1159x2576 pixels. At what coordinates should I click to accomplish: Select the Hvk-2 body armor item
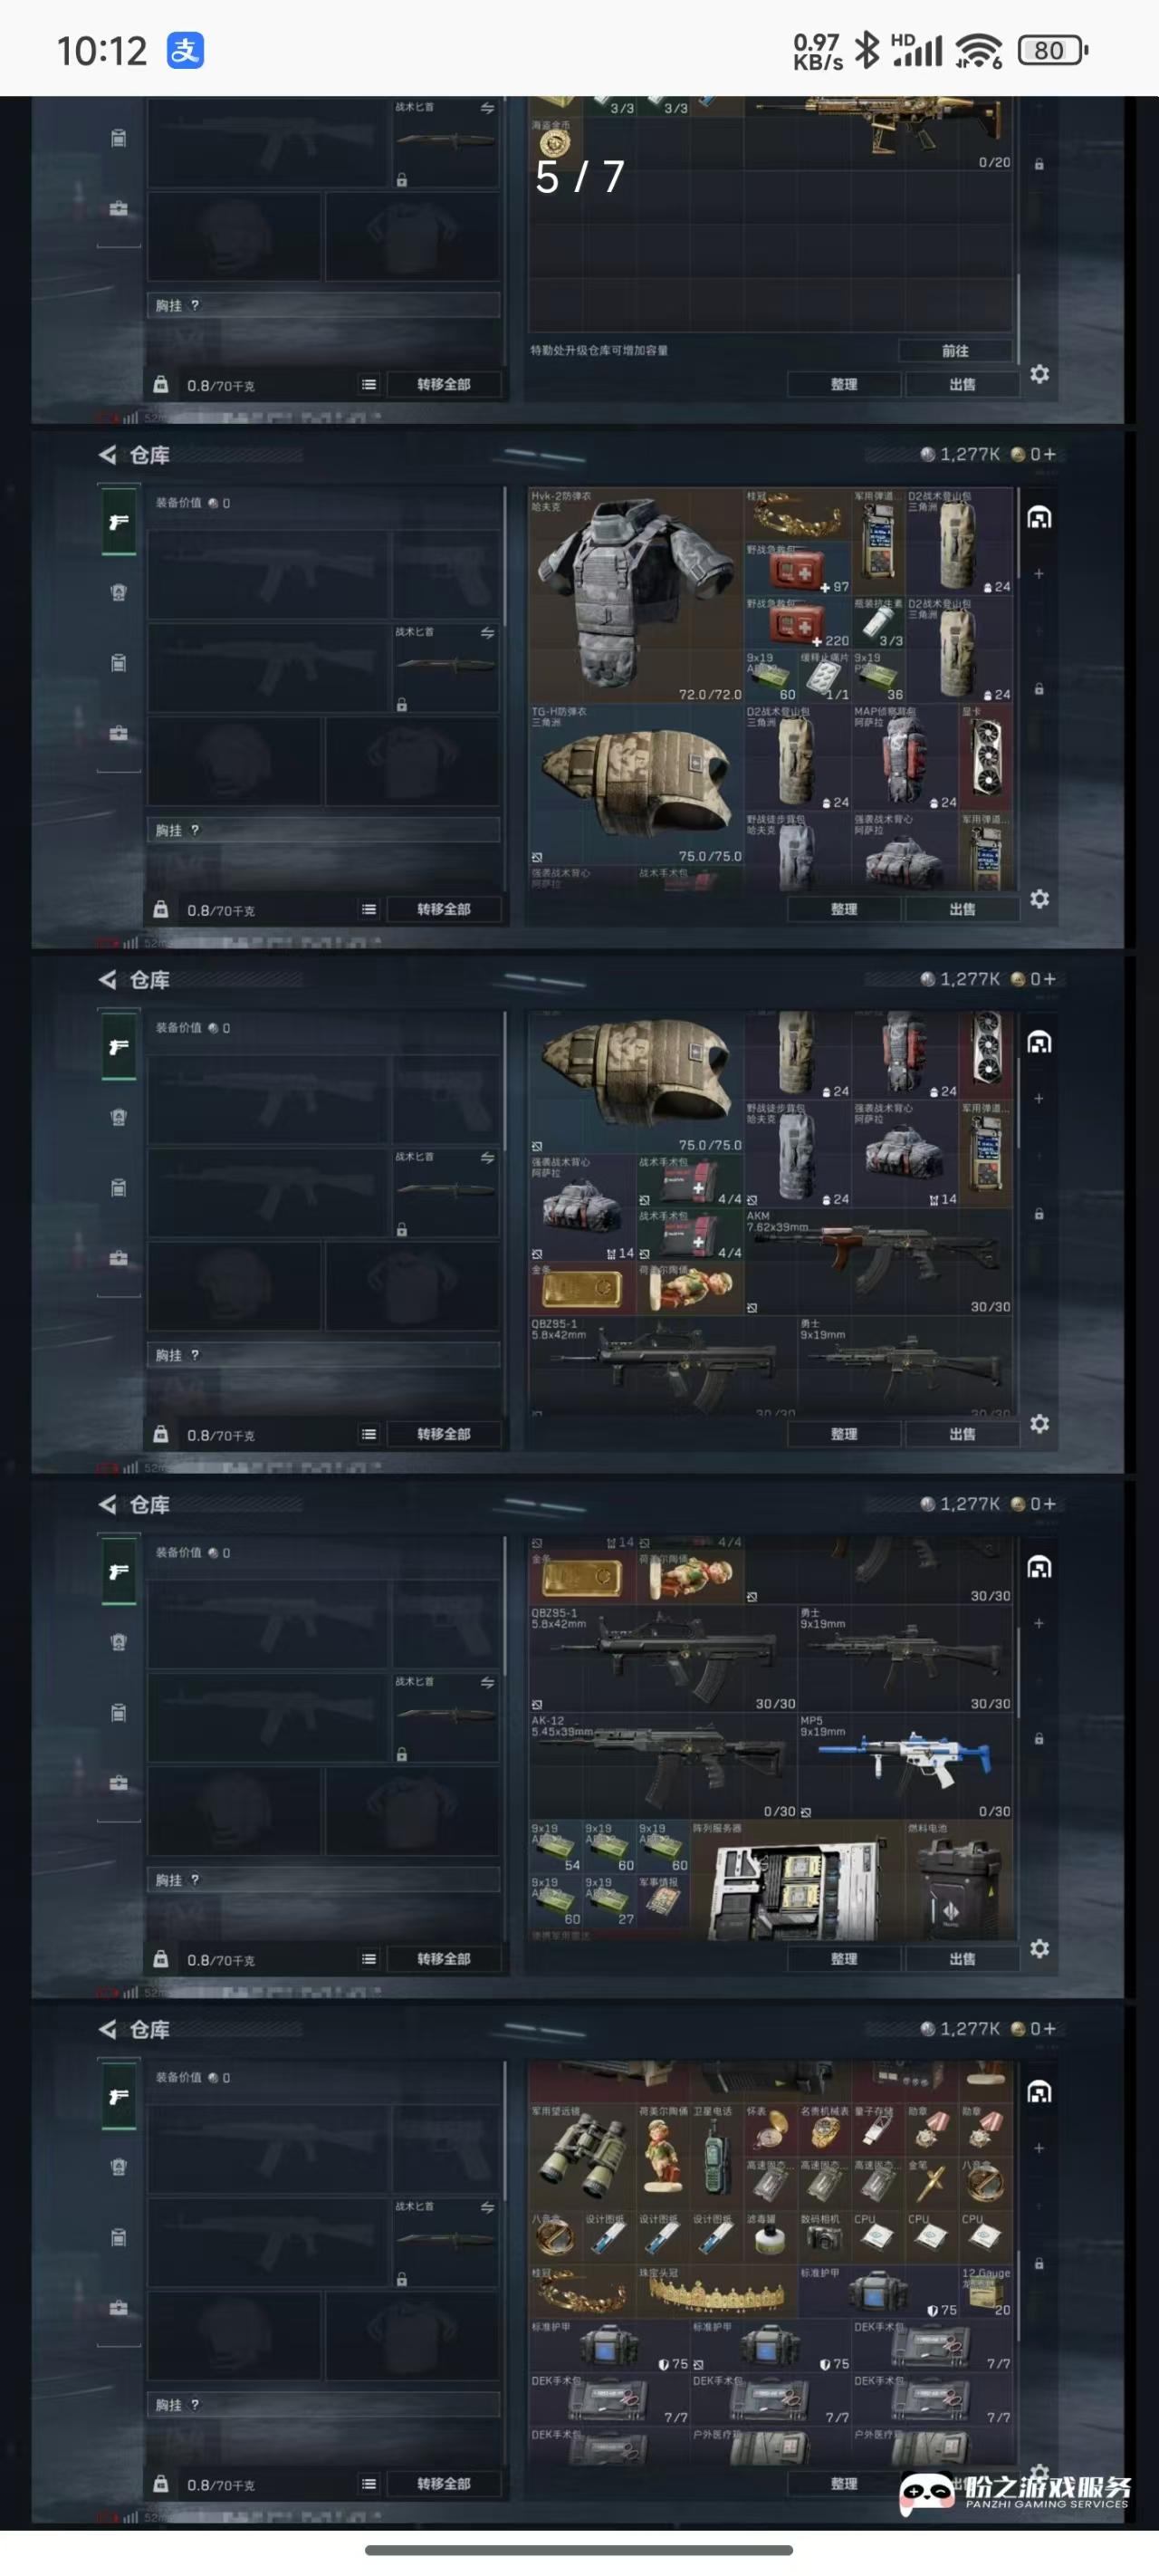point(636,595)
